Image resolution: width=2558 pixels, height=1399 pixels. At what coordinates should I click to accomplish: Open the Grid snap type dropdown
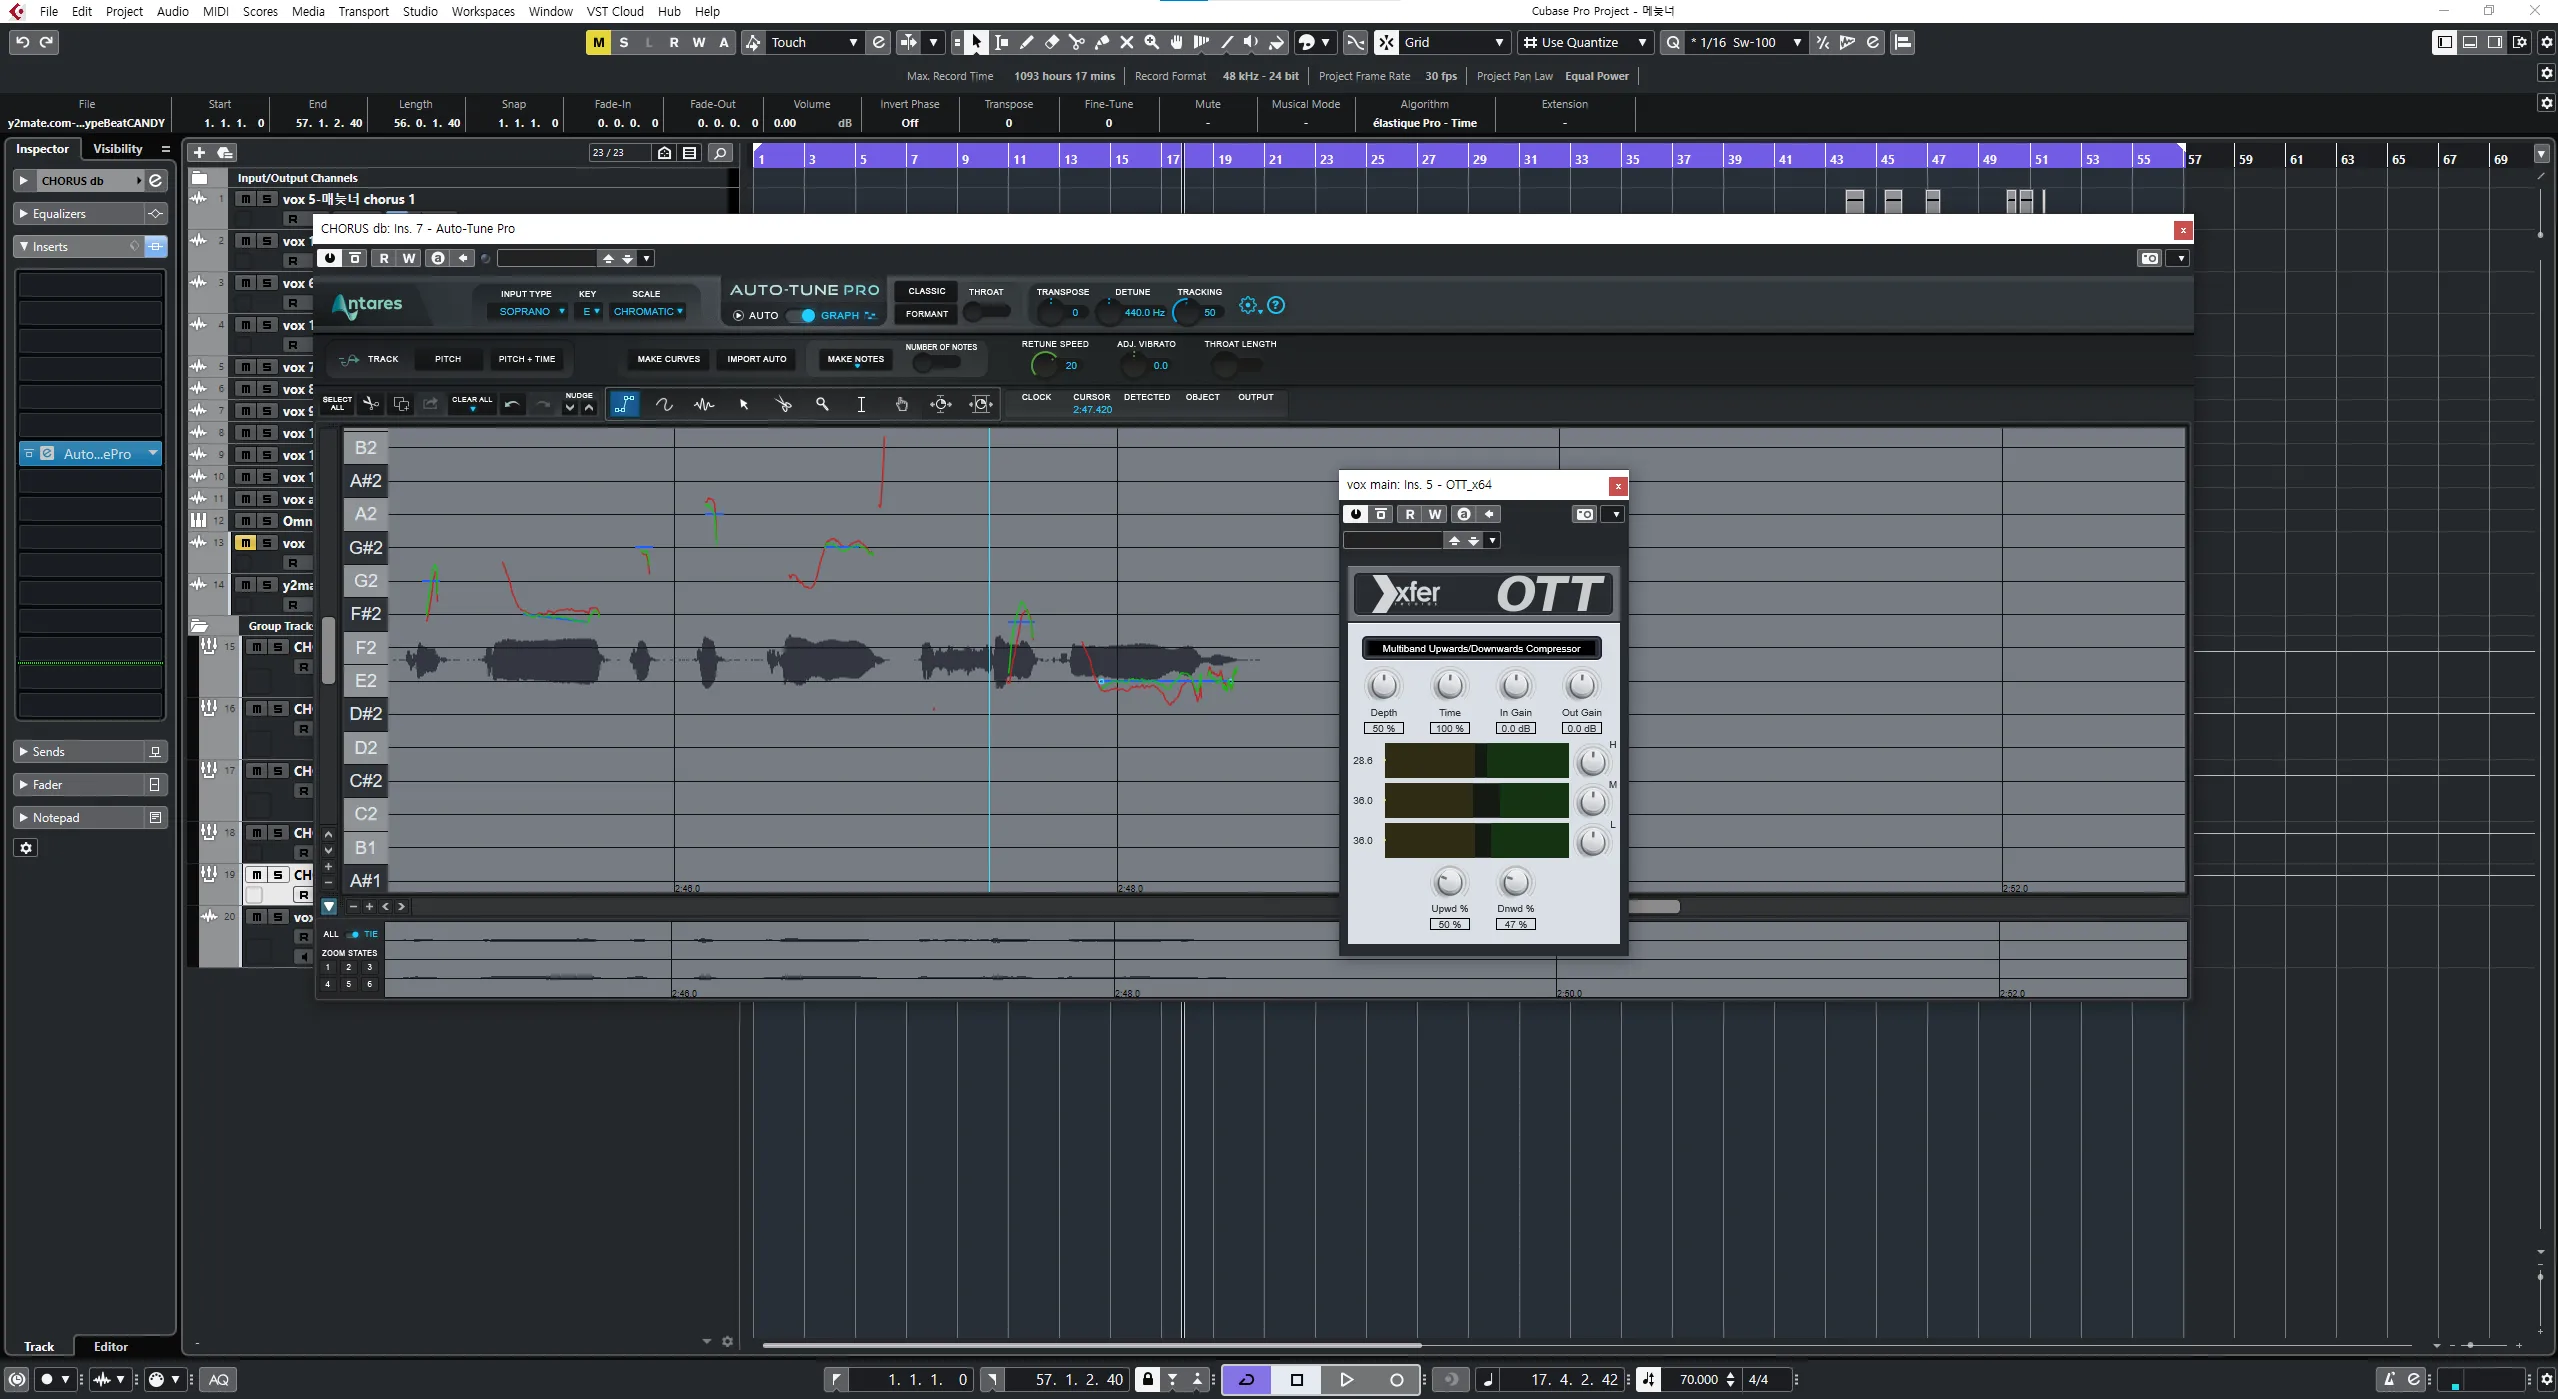coord(1455,42)
